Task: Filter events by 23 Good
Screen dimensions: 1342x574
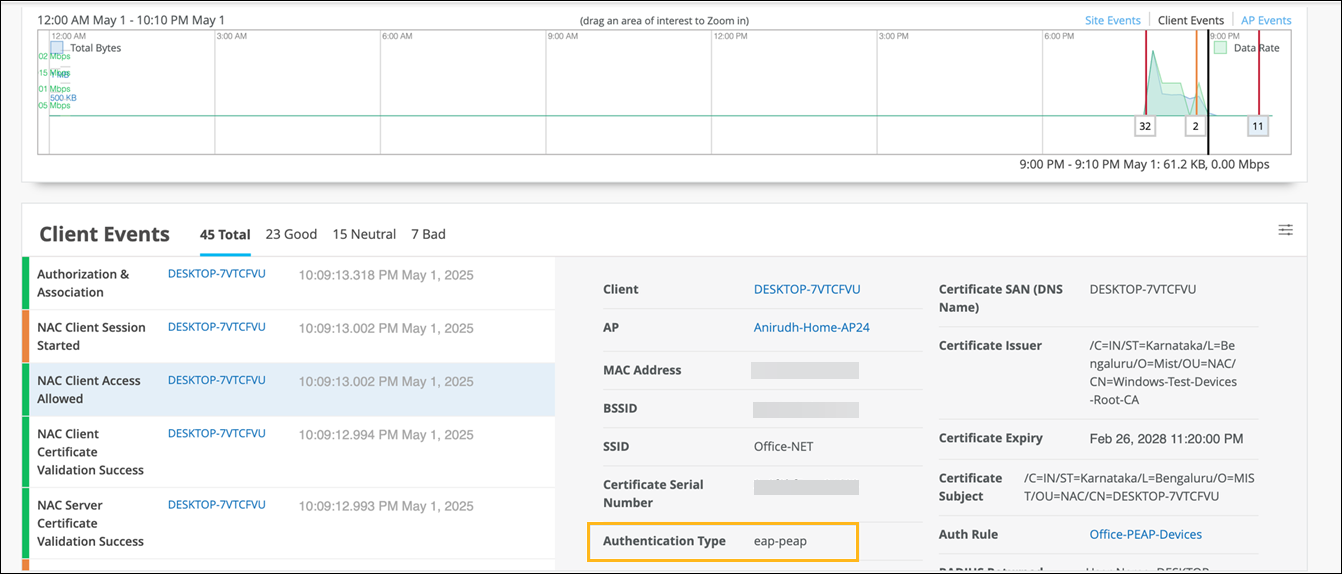Action: [x=291, y=234]
